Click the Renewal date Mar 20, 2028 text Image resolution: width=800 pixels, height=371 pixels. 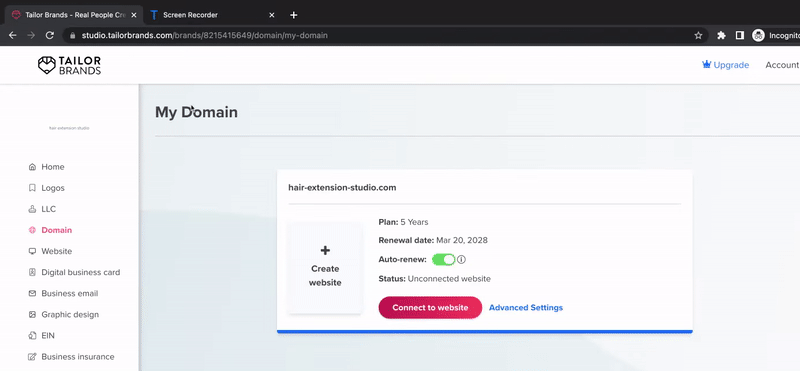point(433,240)
